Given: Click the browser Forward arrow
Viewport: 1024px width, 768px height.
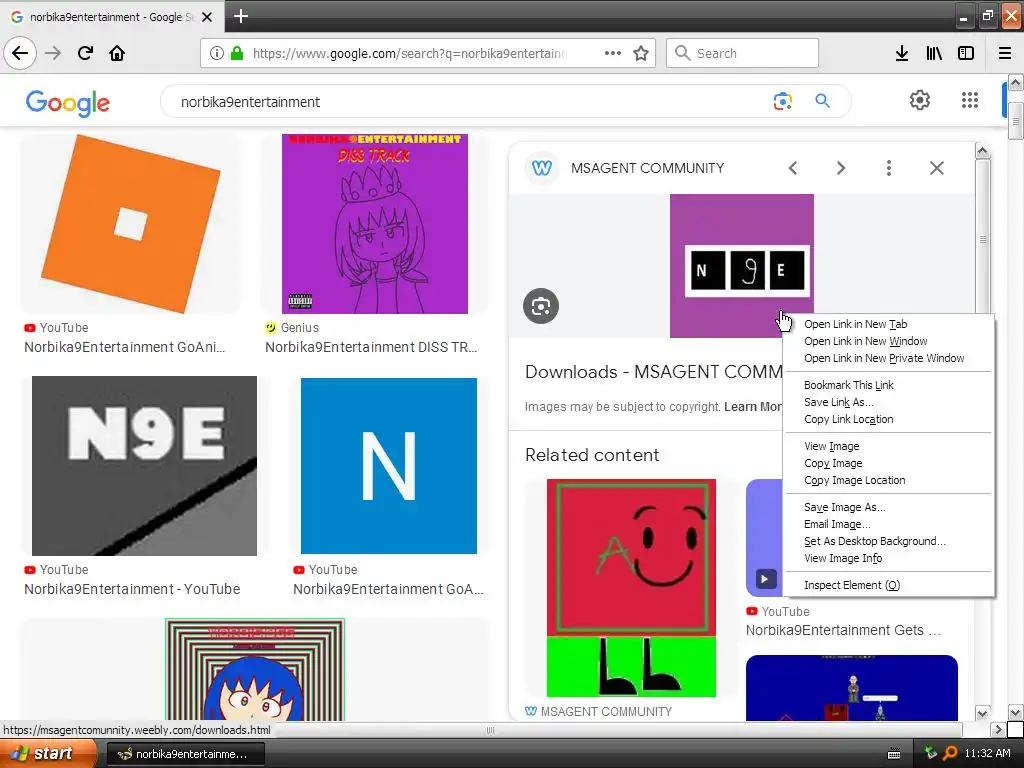Looking at the screenshot, I should 53,53.
